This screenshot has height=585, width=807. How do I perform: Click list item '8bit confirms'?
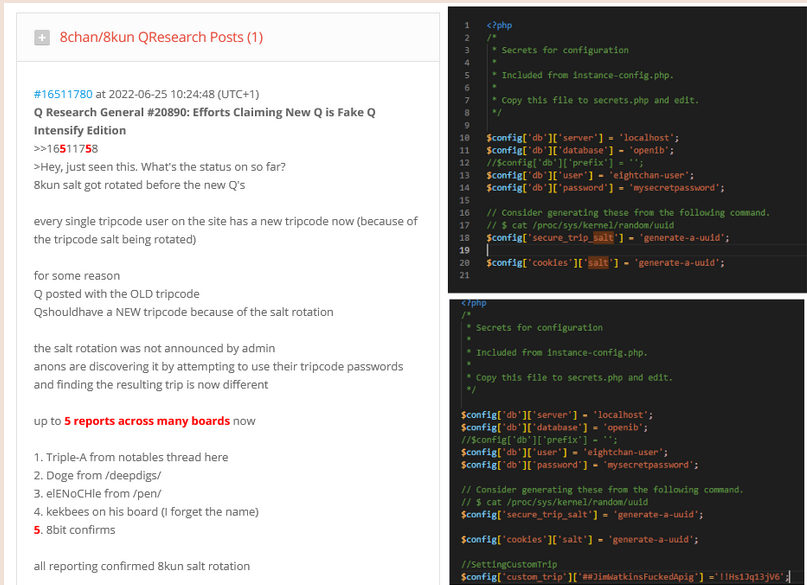(80, 530)
